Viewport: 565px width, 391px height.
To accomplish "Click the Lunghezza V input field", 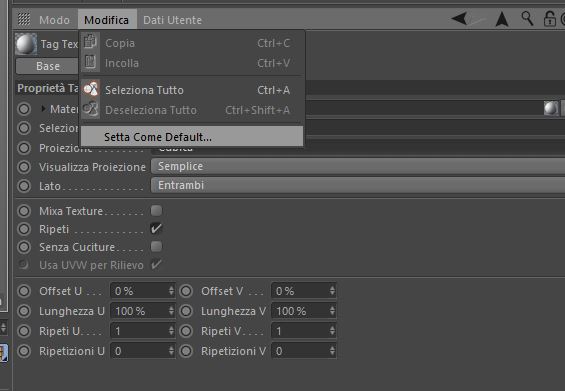I will pyautogui.click(x=304, y=311).
